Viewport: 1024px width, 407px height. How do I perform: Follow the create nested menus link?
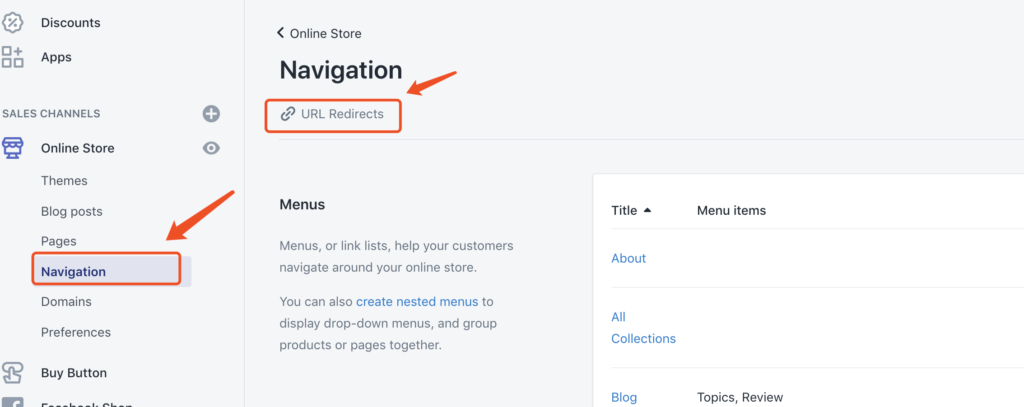[417, 301]
